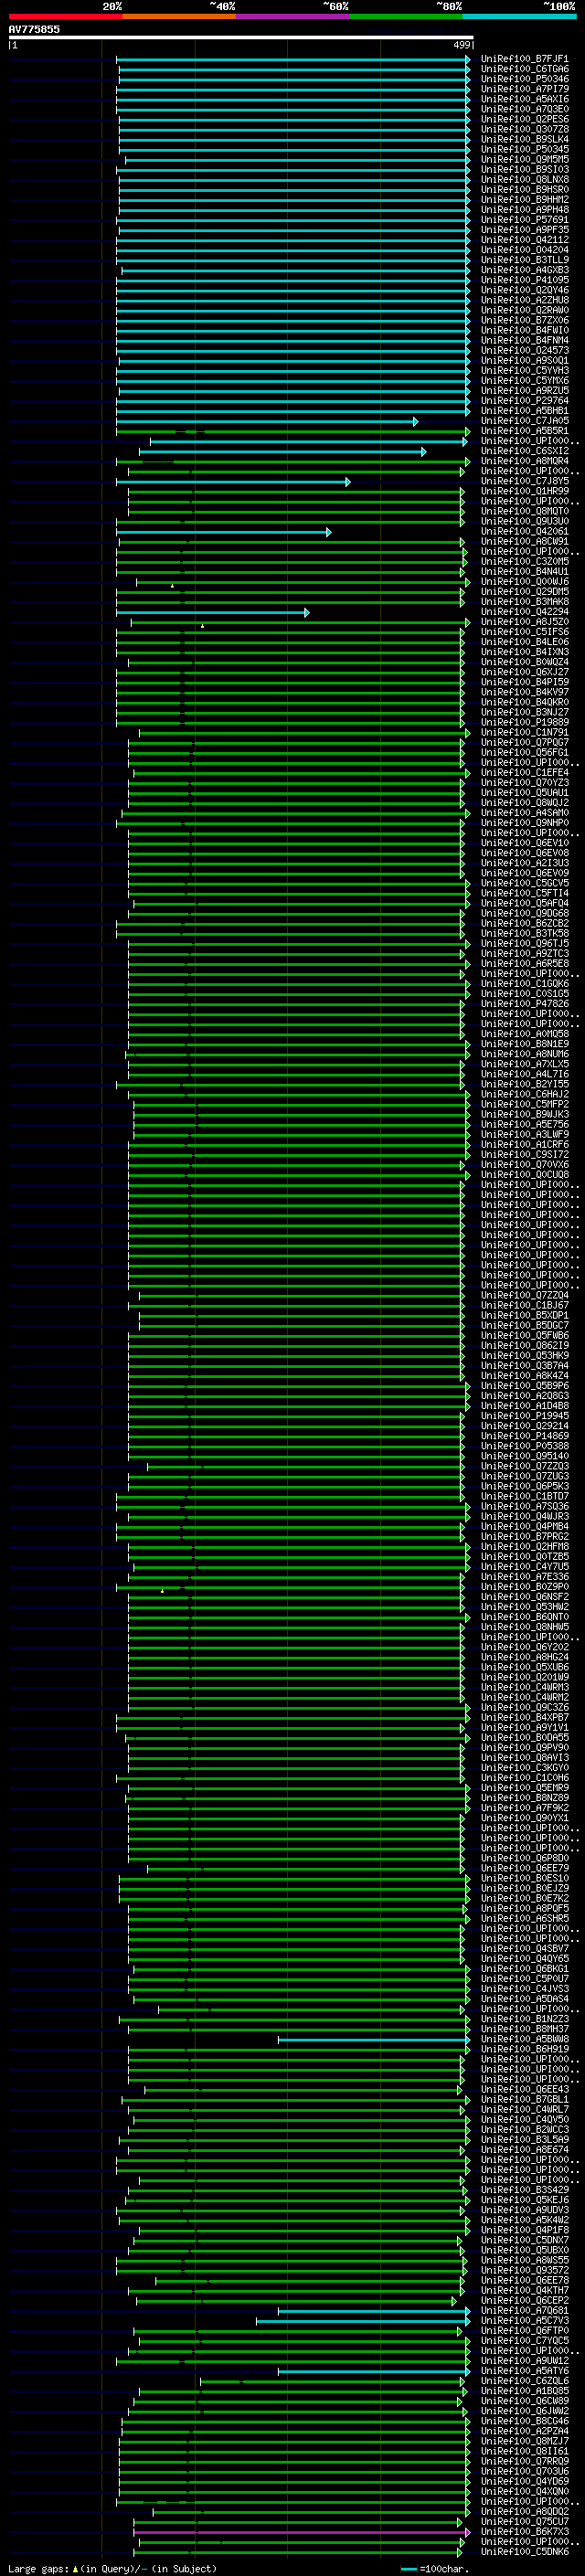Viewport: 585px width, 2576px height.
Task: Select the UniRef100_C7JA05 entry
Action: [524, 421]
